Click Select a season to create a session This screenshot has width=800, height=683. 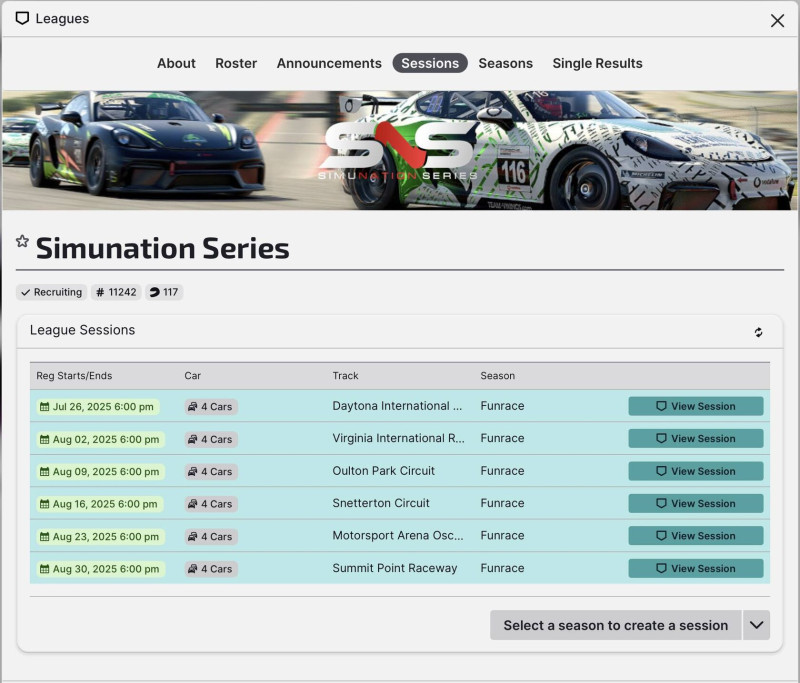[615, 625]
